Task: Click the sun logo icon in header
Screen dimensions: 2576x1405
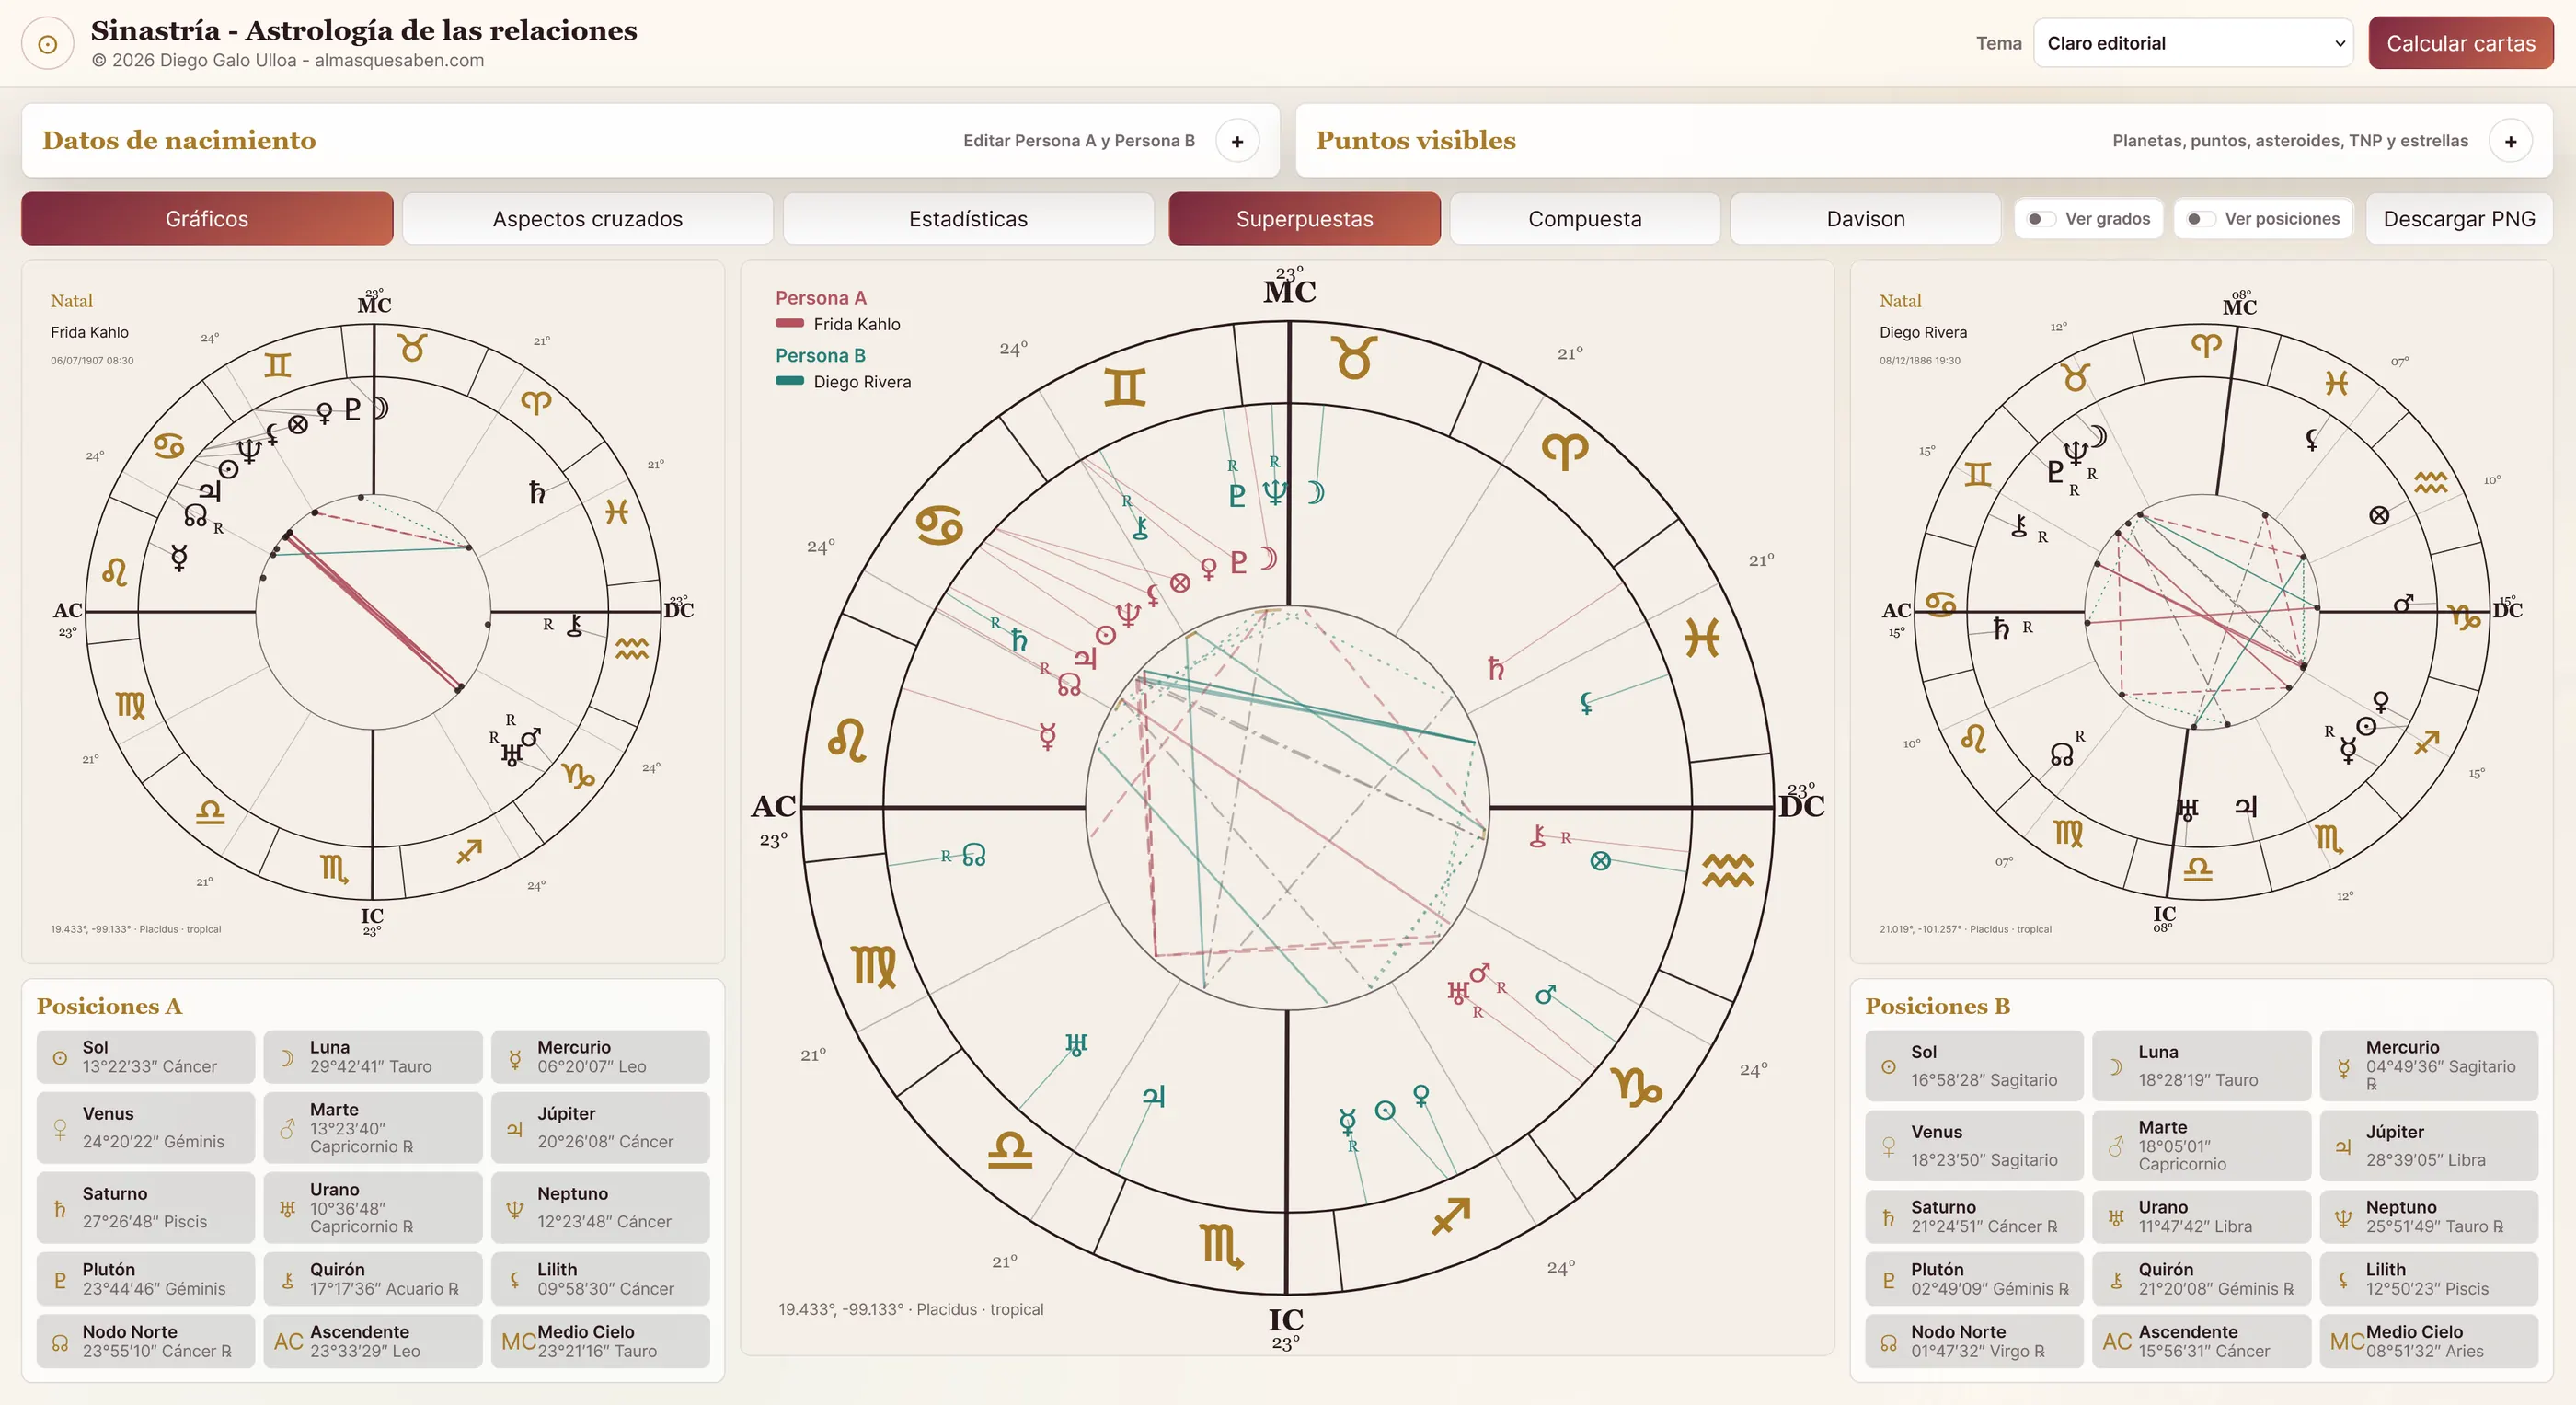Action: 47,43
